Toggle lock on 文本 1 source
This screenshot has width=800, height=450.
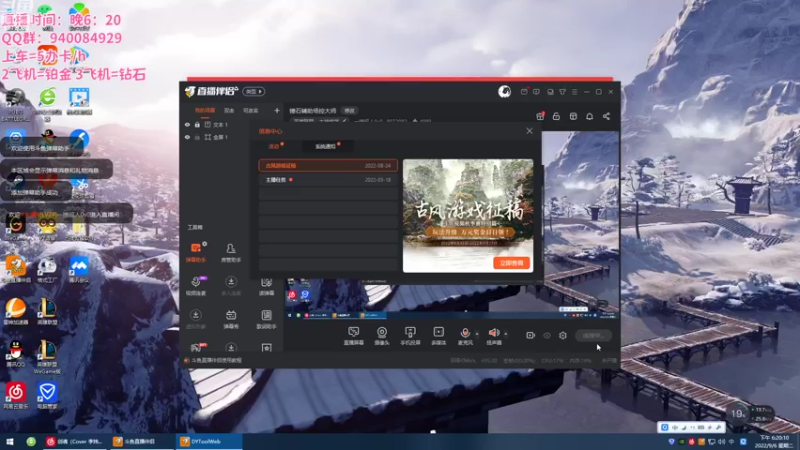tap(197, 124)
